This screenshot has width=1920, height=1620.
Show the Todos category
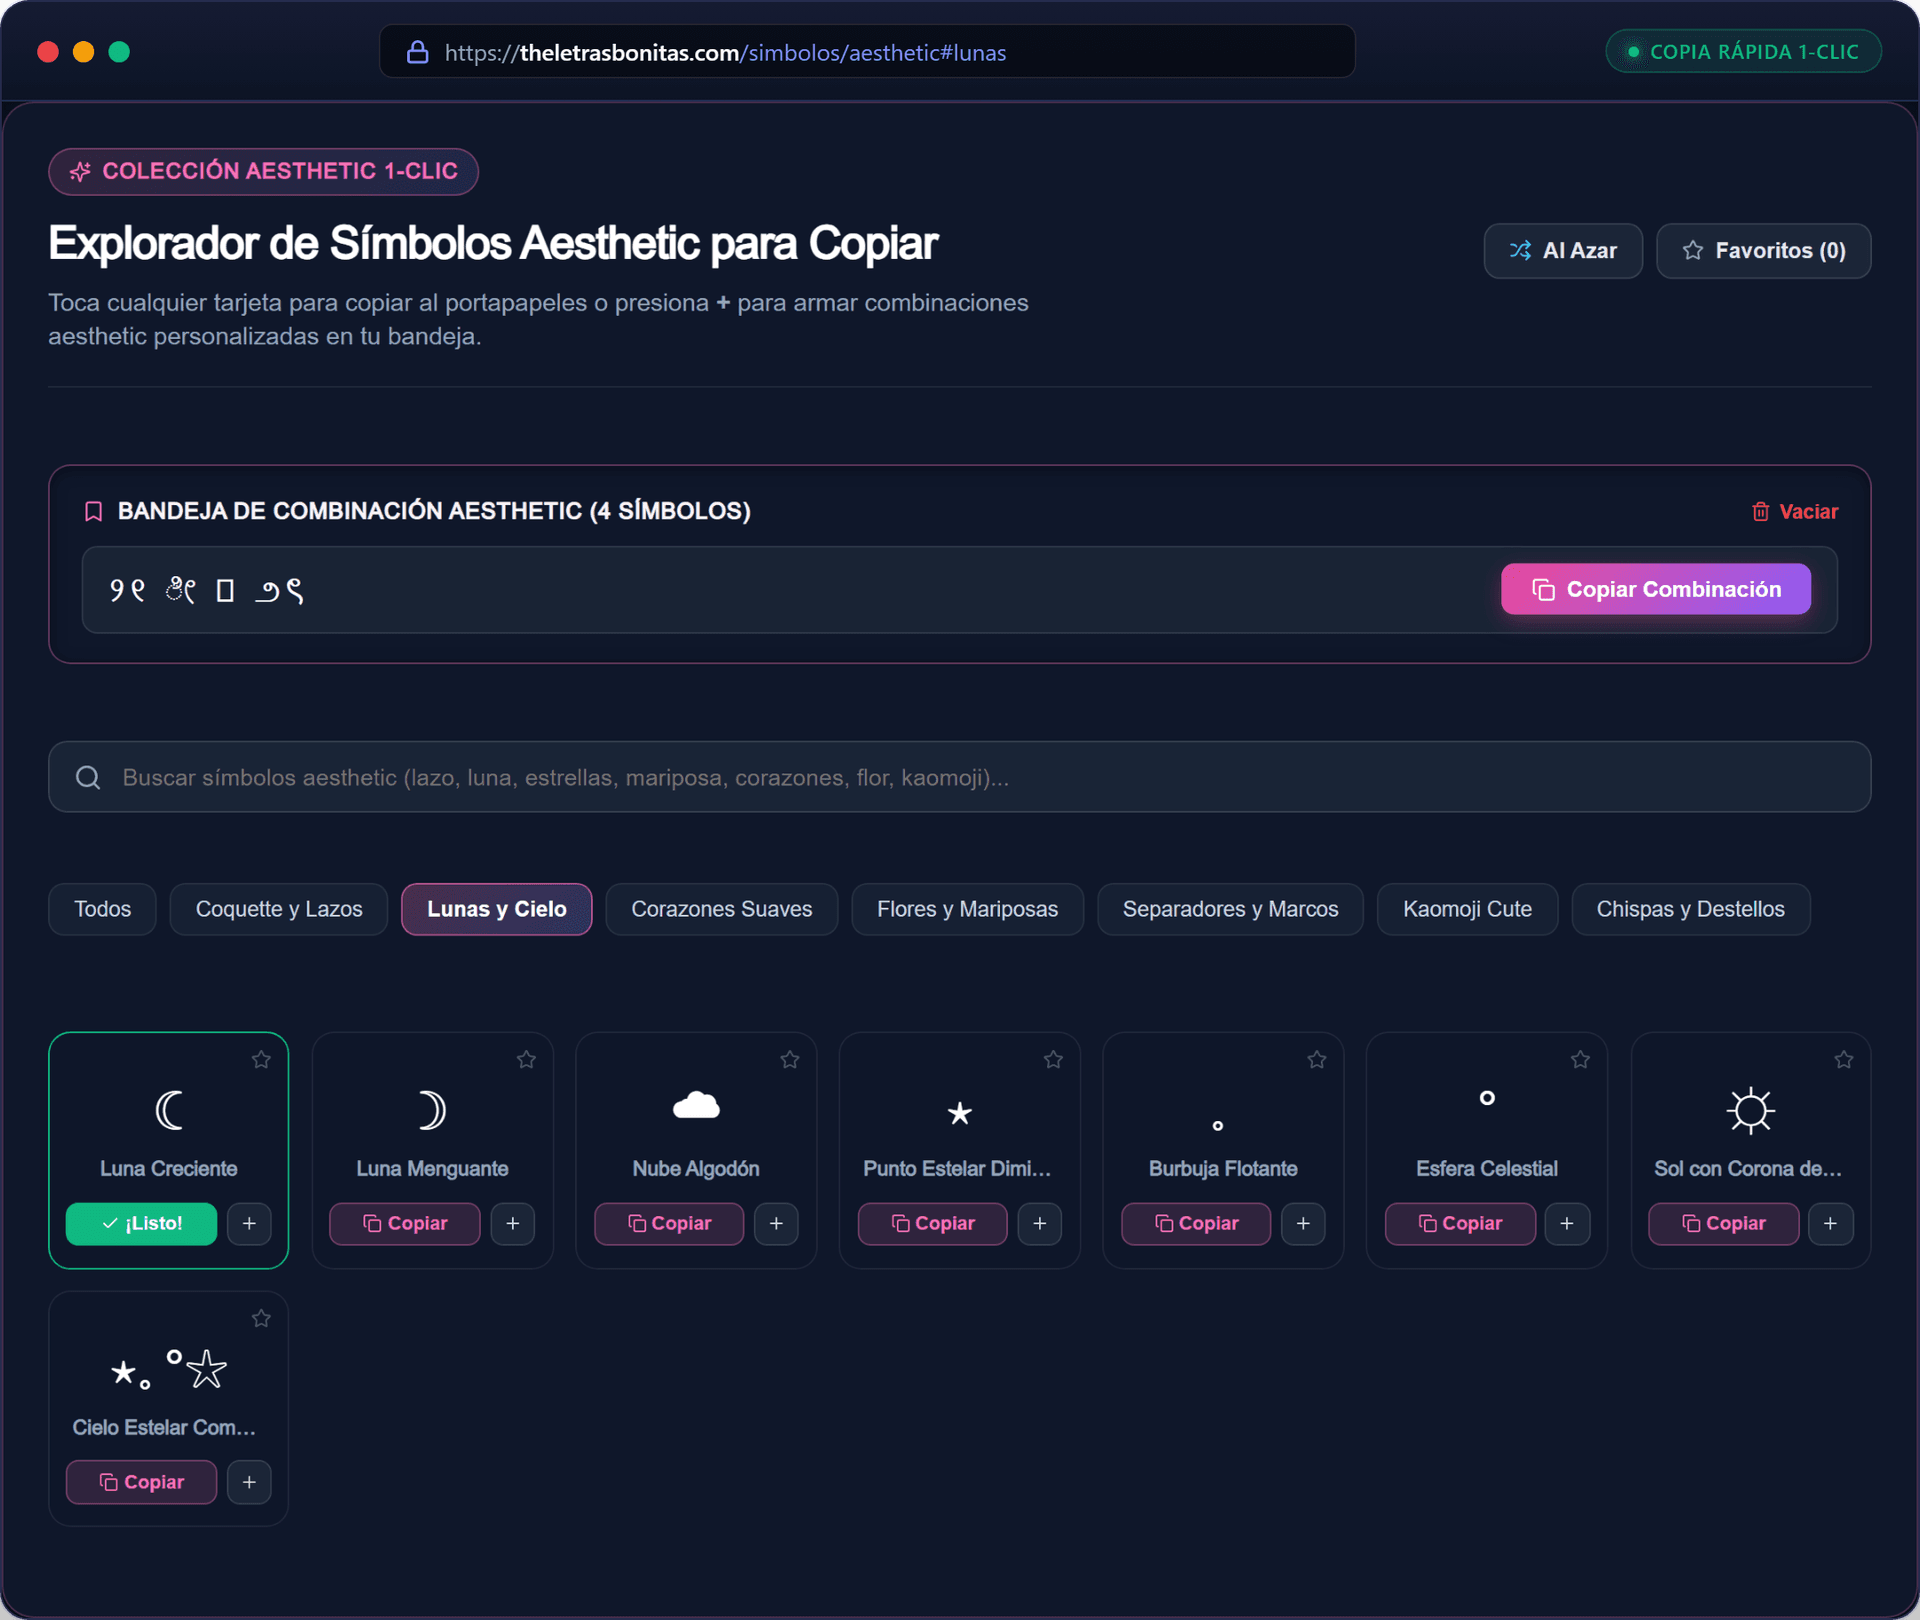point(102,909)
